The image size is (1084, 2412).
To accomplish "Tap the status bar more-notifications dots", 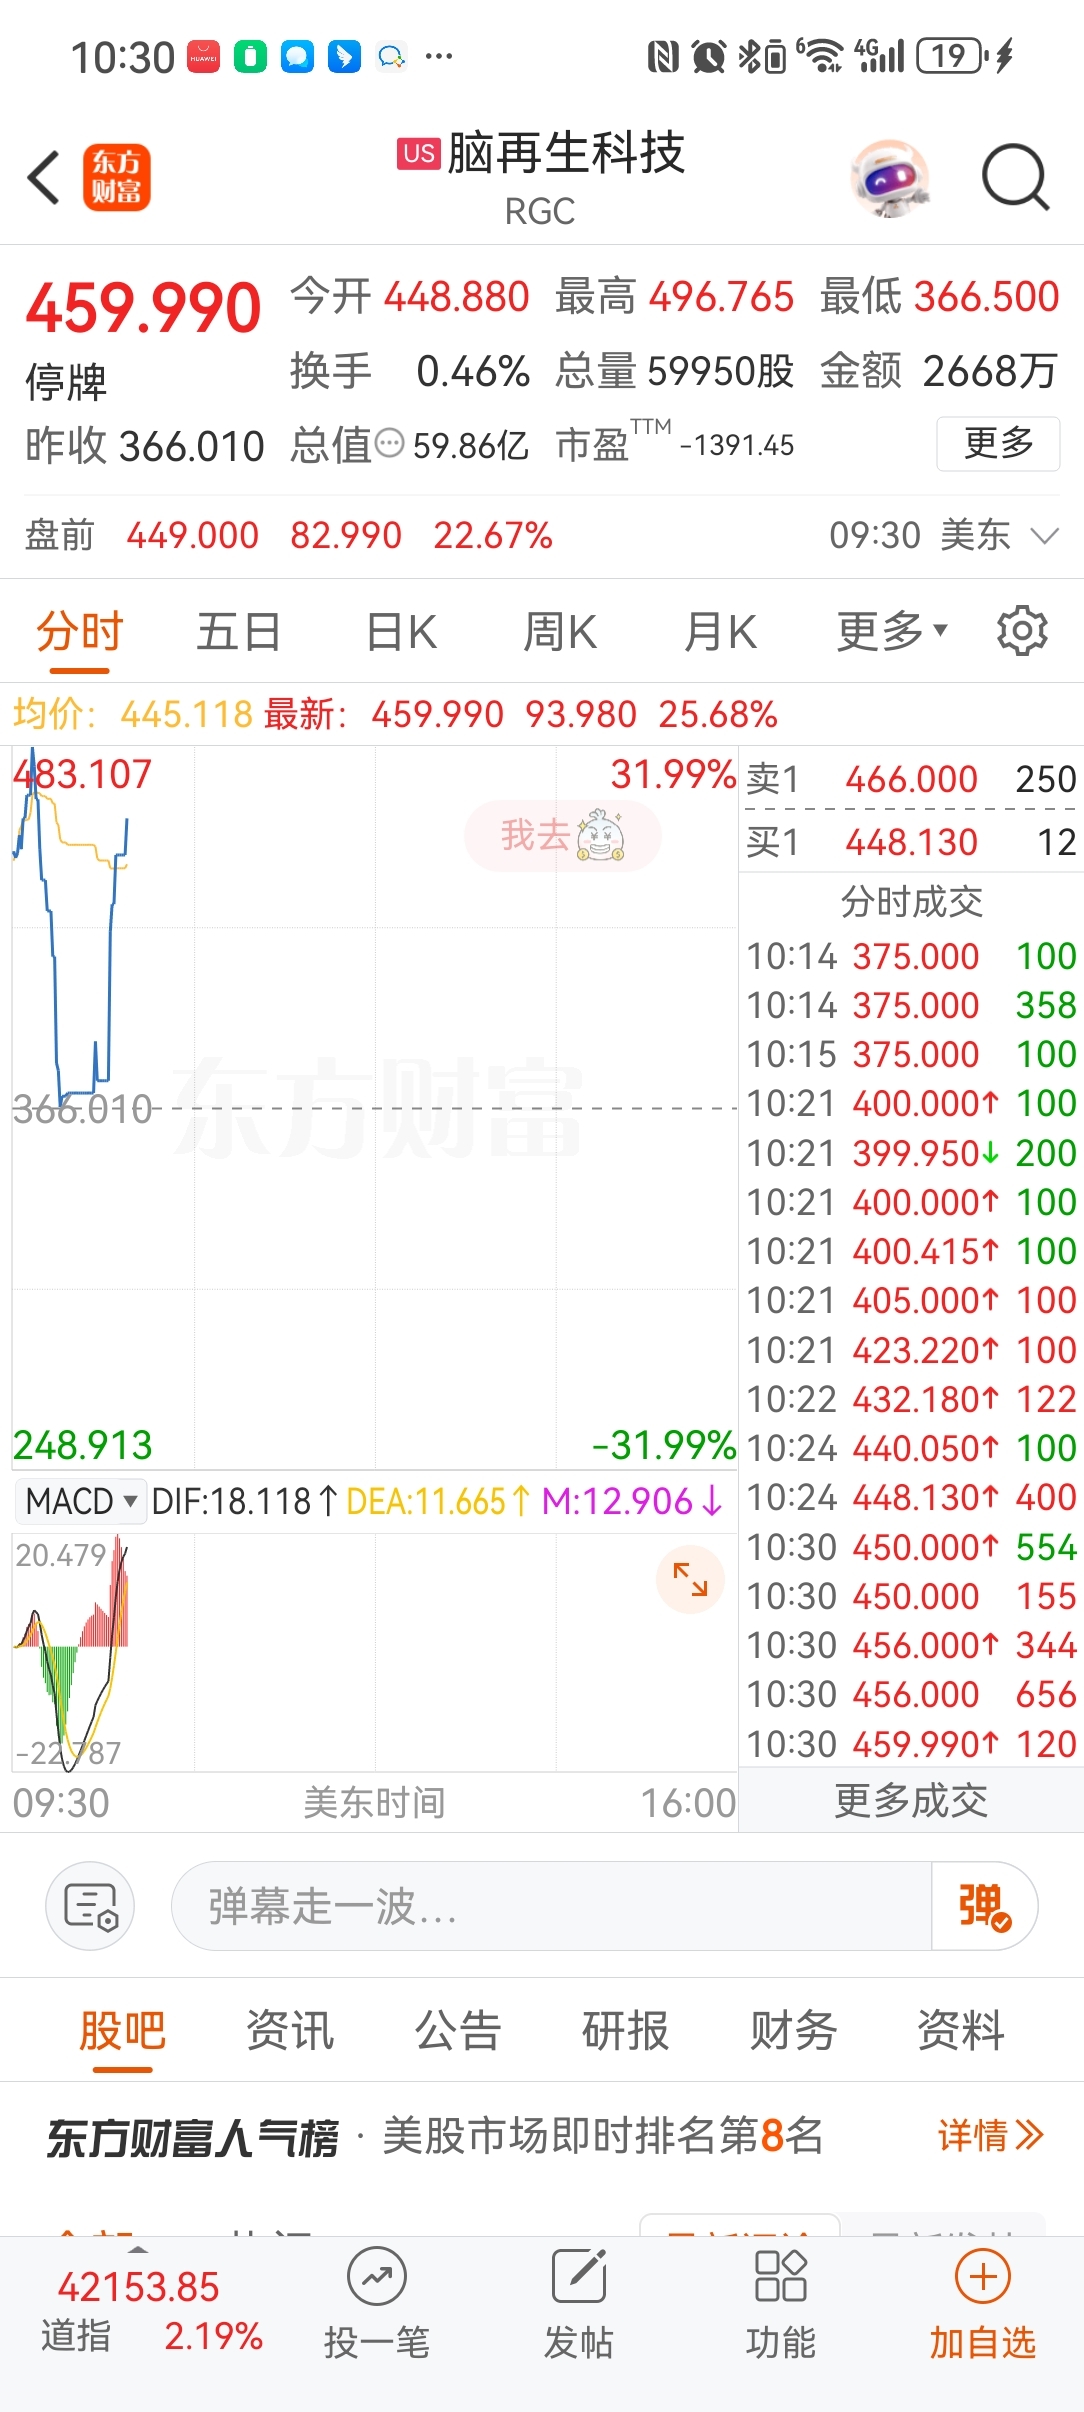I will (x=439, y=57).
